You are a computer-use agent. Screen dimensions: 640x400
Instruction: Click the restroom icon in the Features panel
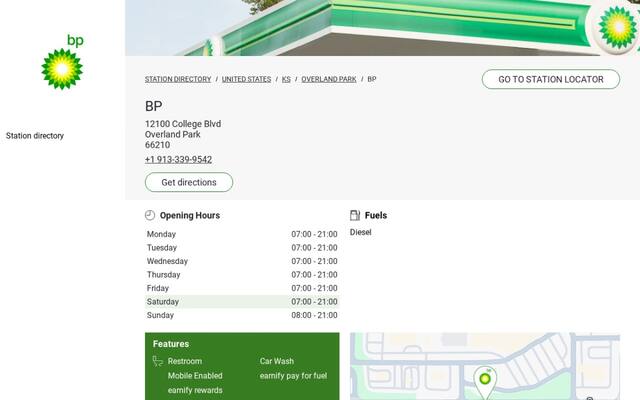tap(158, 361)
